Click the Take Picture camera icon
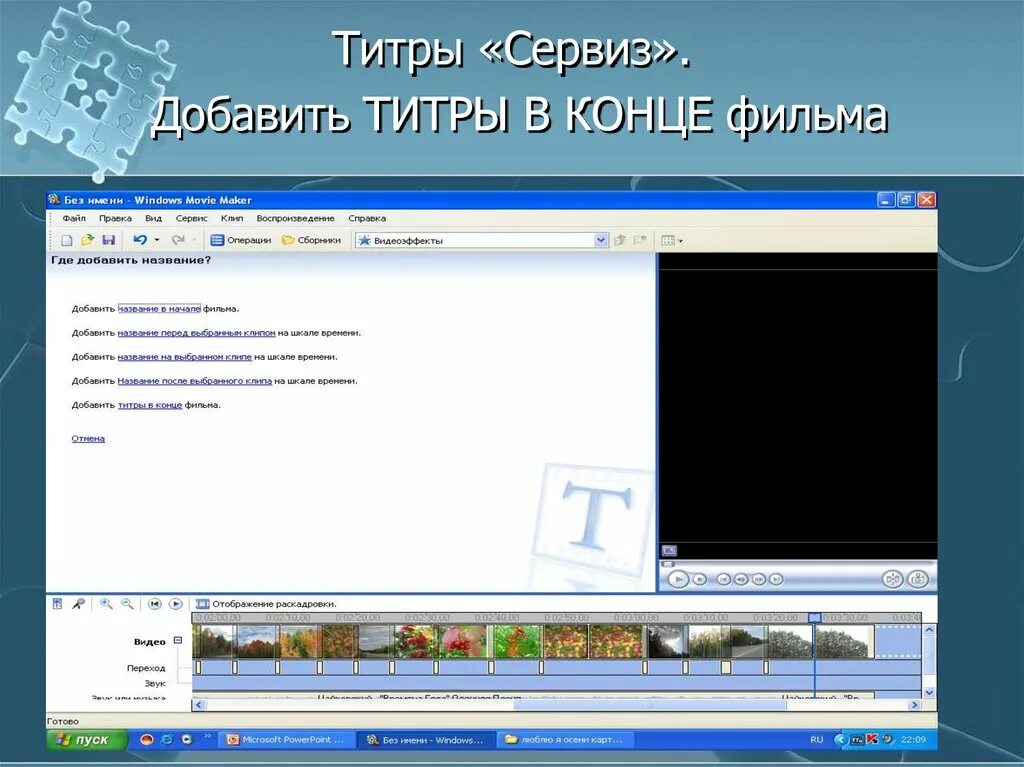This screenshot has height=767, width=1024. click(x=918, y=579)
